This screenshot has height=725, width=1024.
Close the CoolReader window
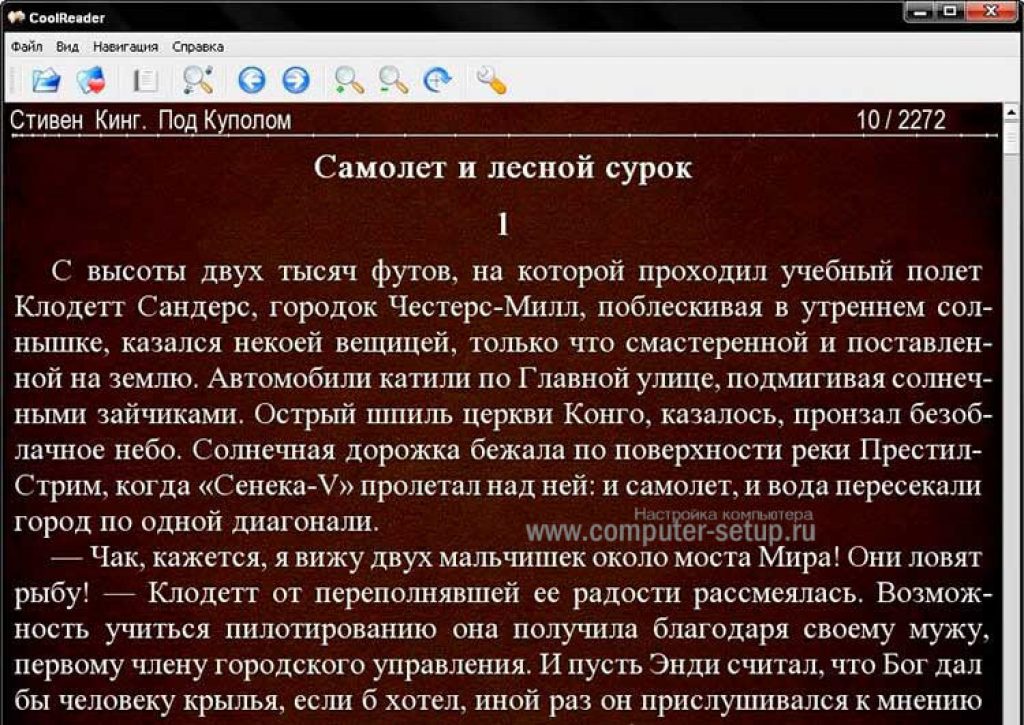coord(992,11)
